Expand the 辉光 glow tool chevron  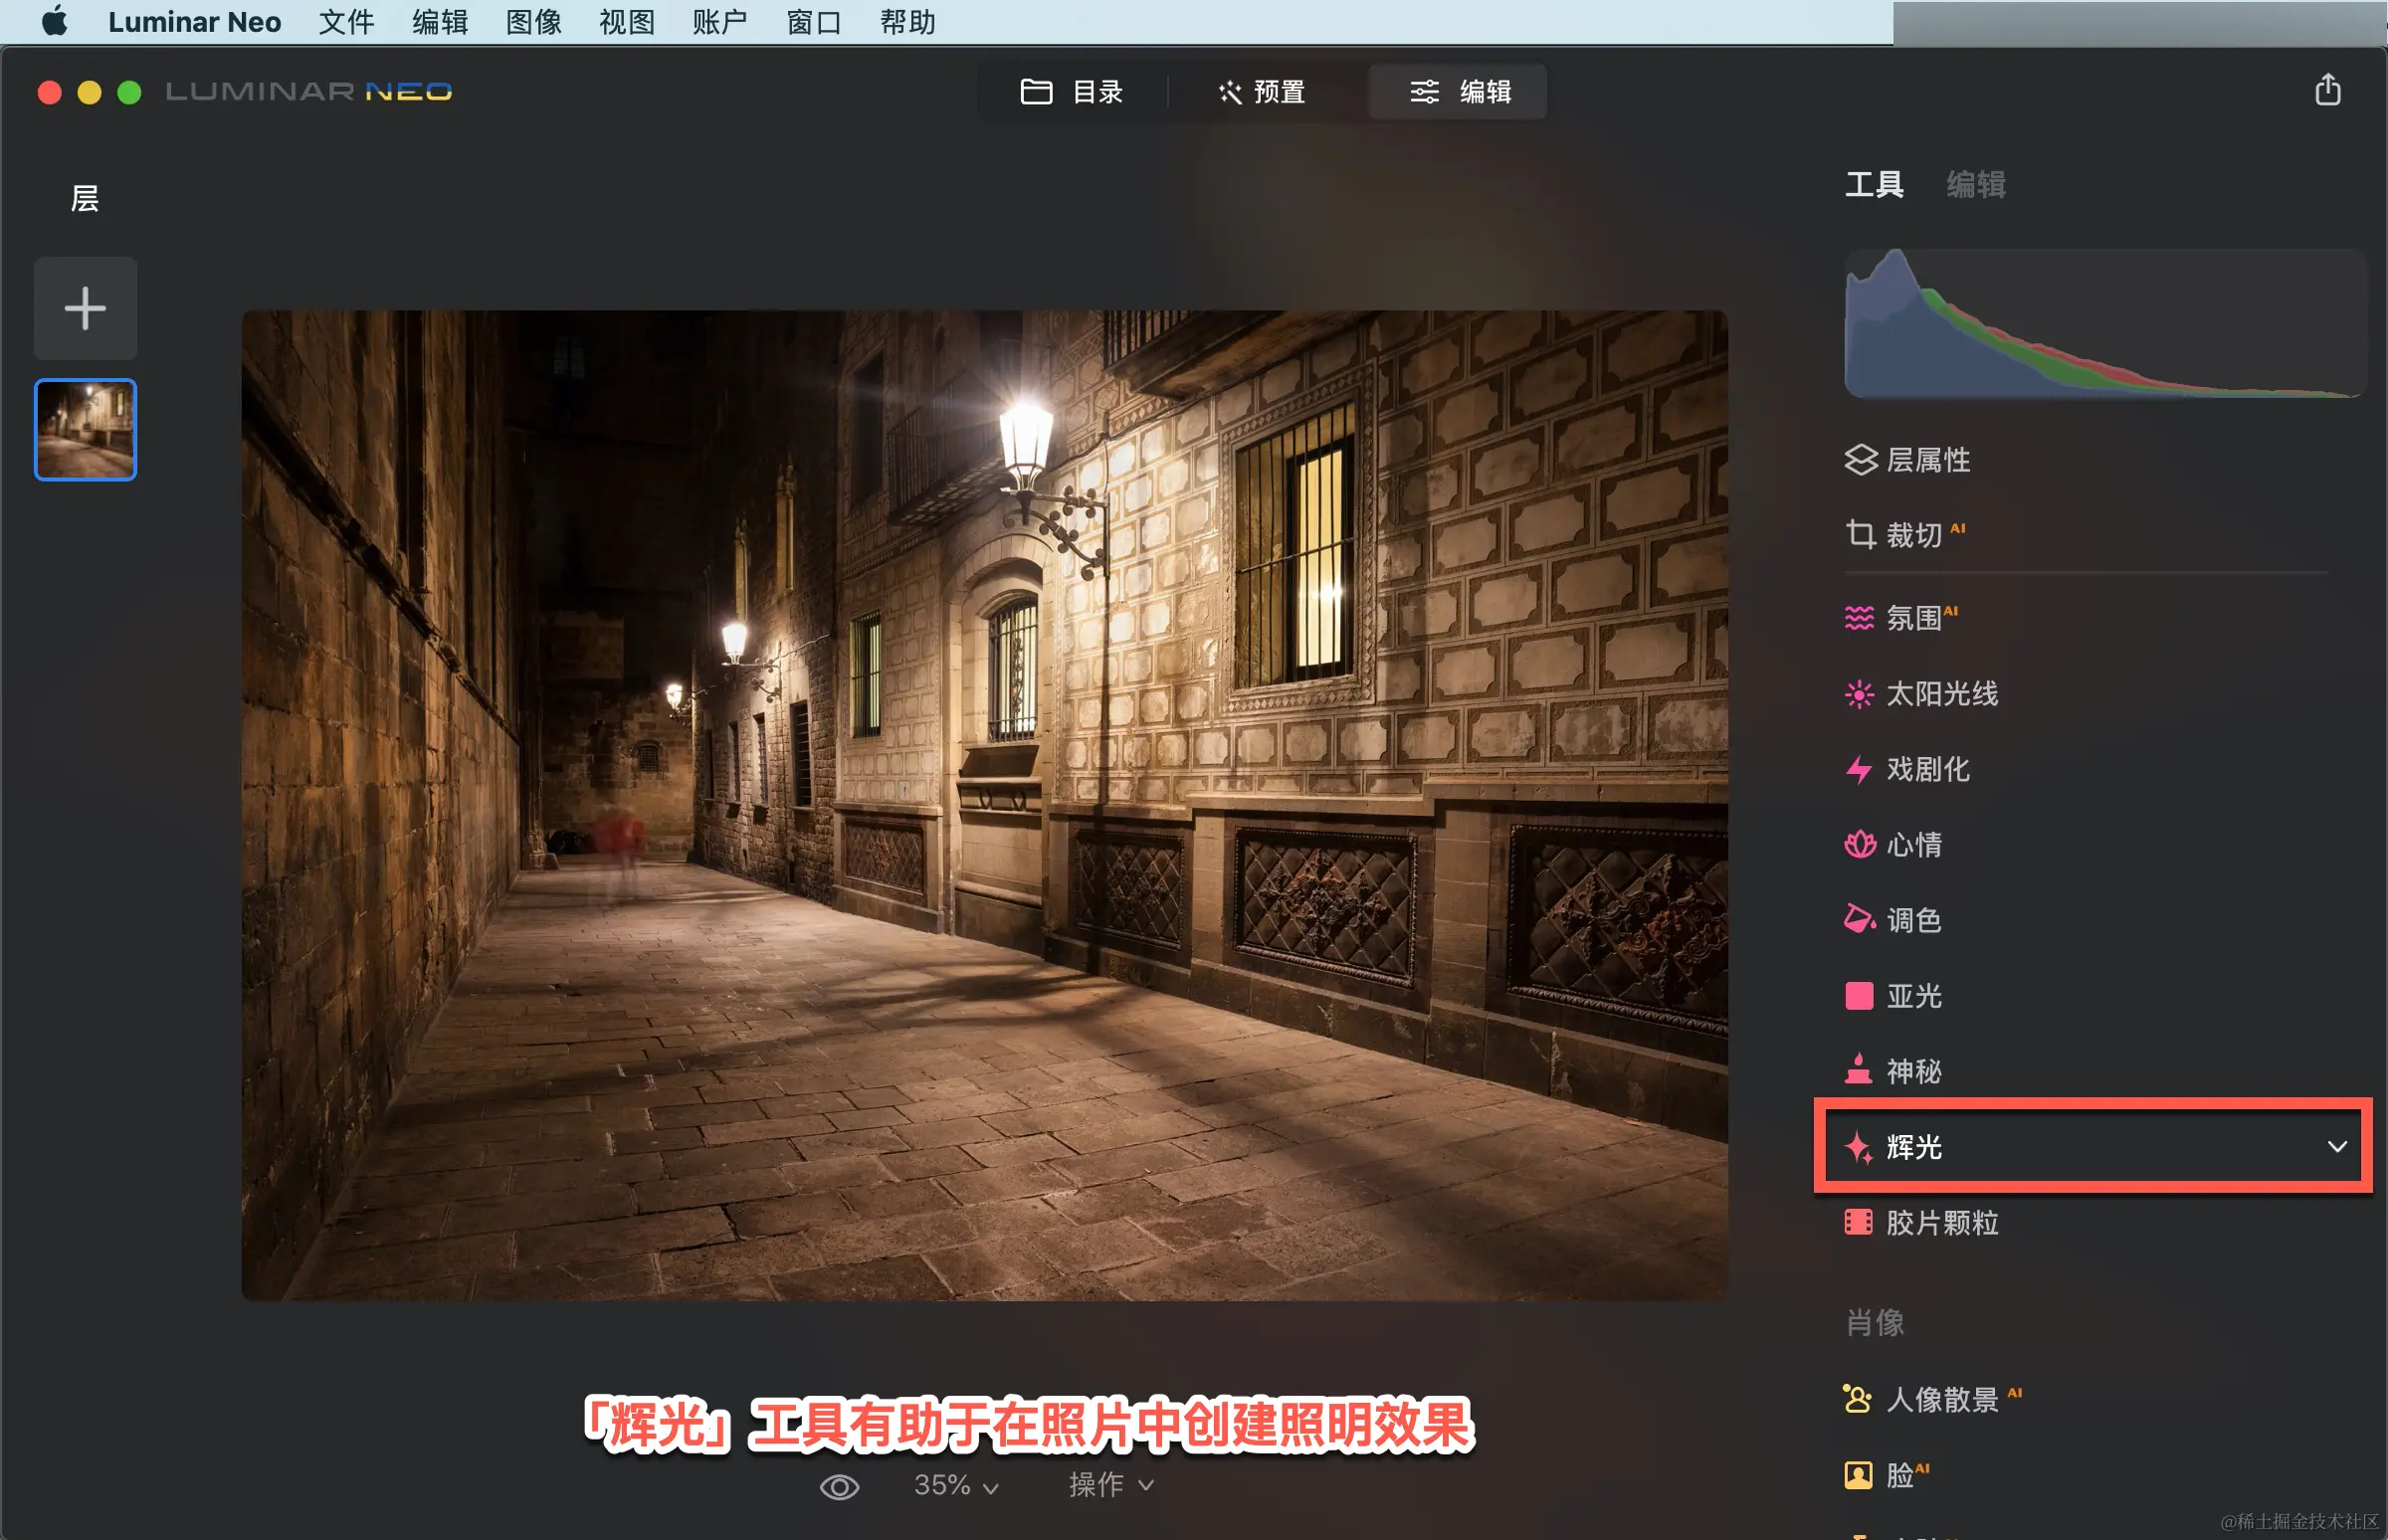tap(2336, 1147)
